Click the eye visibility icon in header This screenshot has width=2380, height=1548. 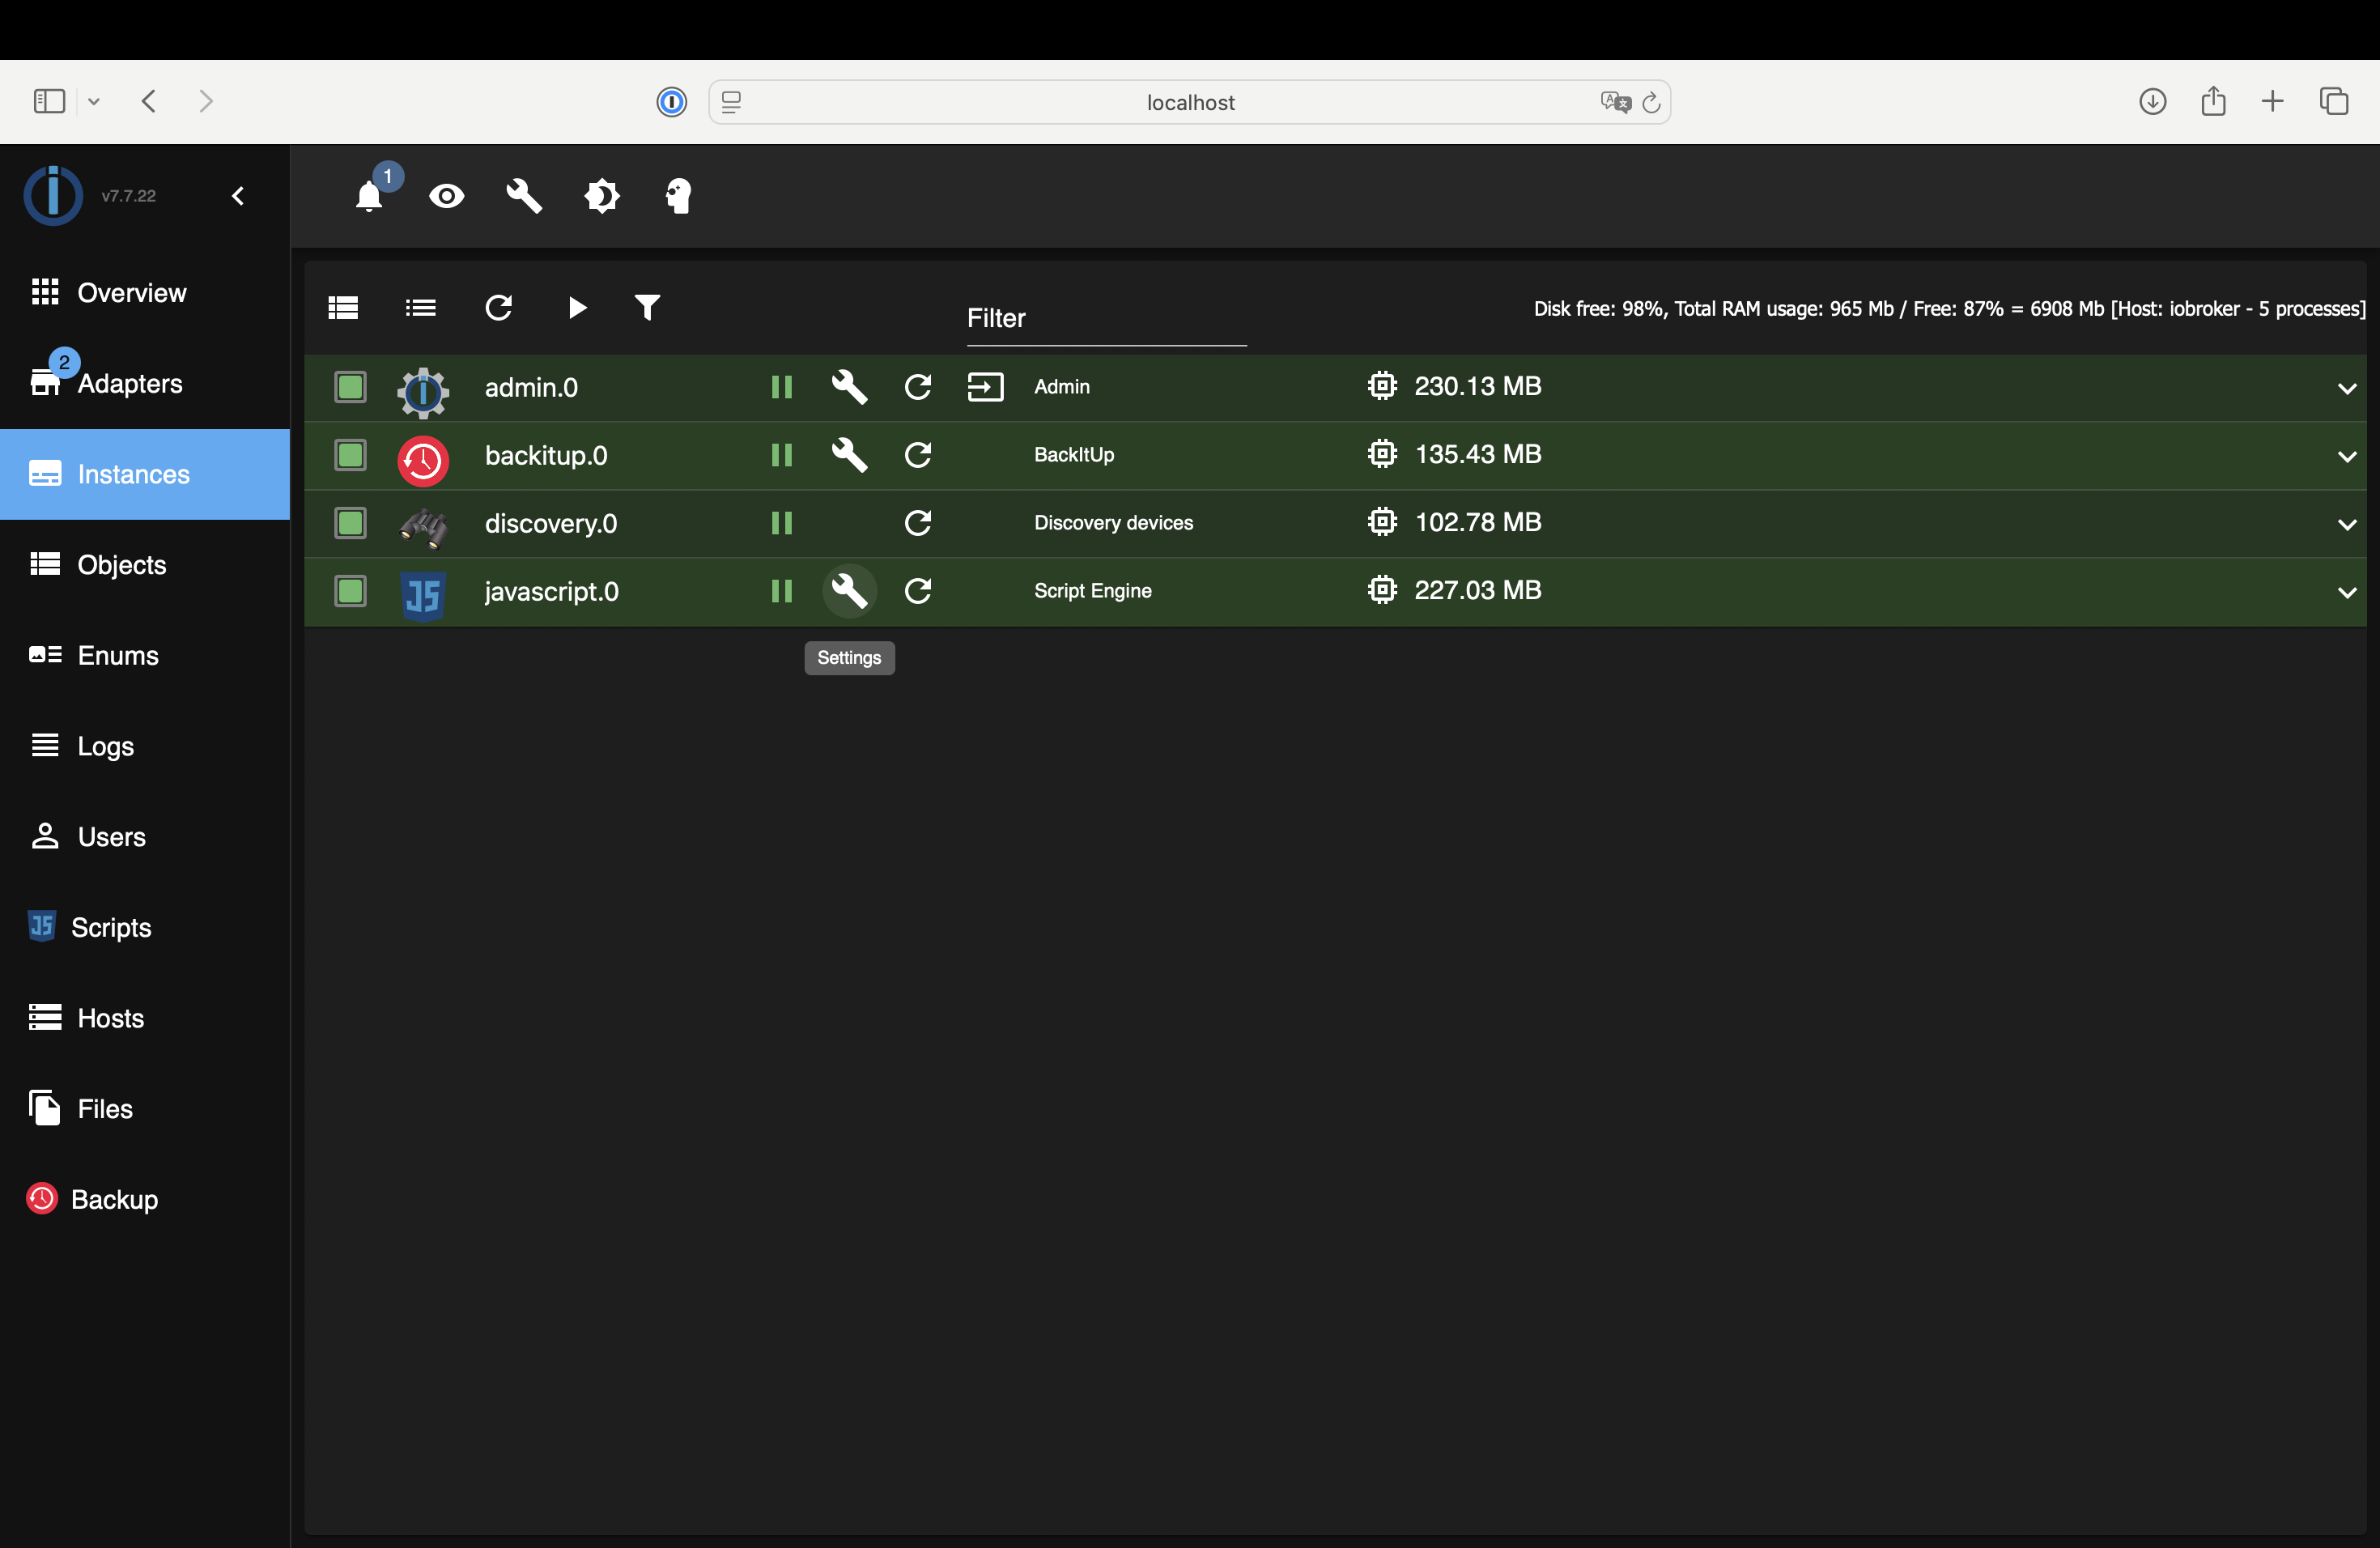(x=446, y=196)
